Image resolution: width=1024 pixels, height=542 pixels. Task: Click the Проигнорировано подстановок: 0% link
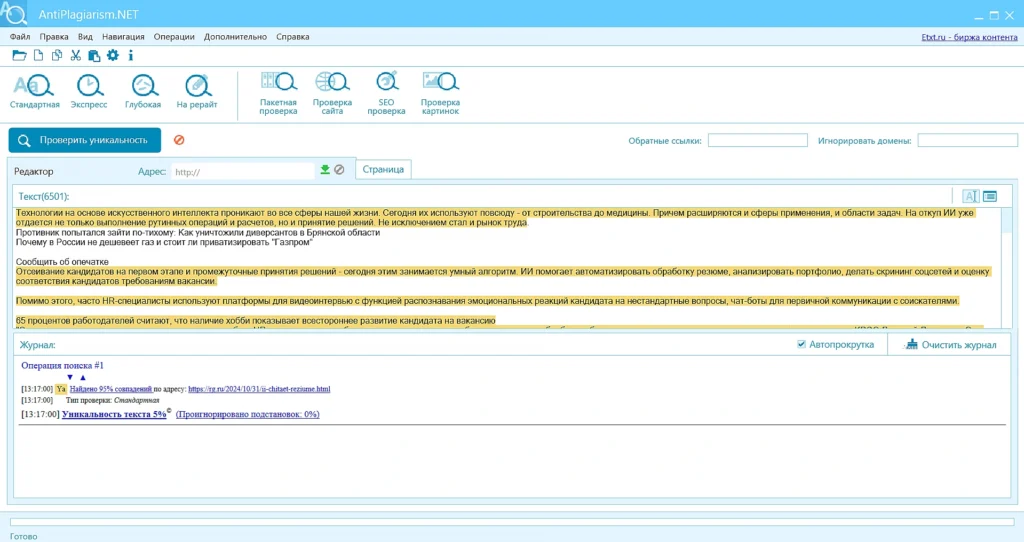point(248,414)
